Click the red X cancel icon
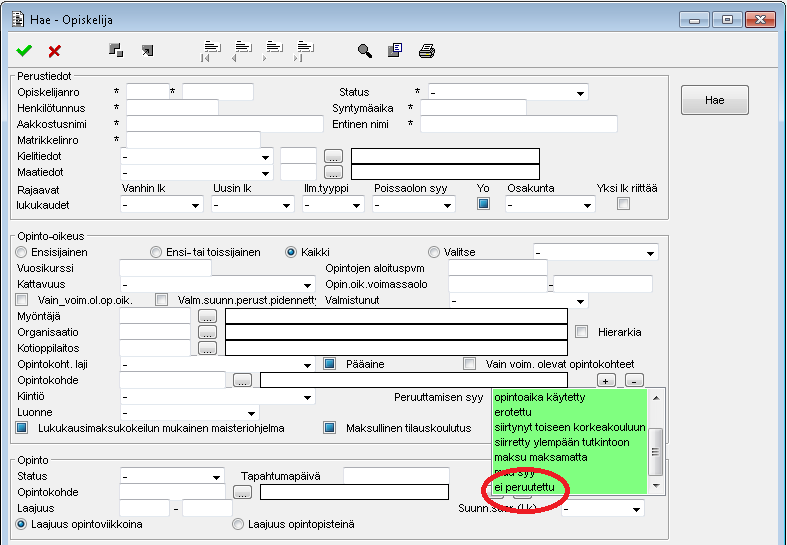Screen dimensions: 787x545 54,51
